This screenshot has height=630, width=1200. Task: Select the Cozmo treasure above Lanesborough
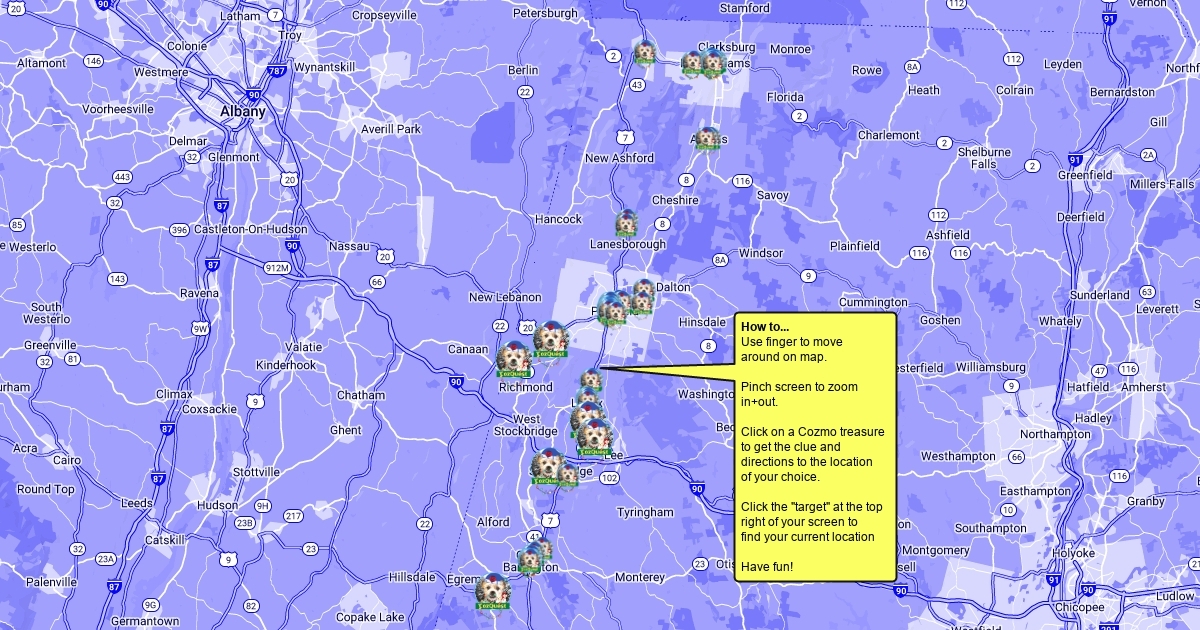click(x=627, y=224)
